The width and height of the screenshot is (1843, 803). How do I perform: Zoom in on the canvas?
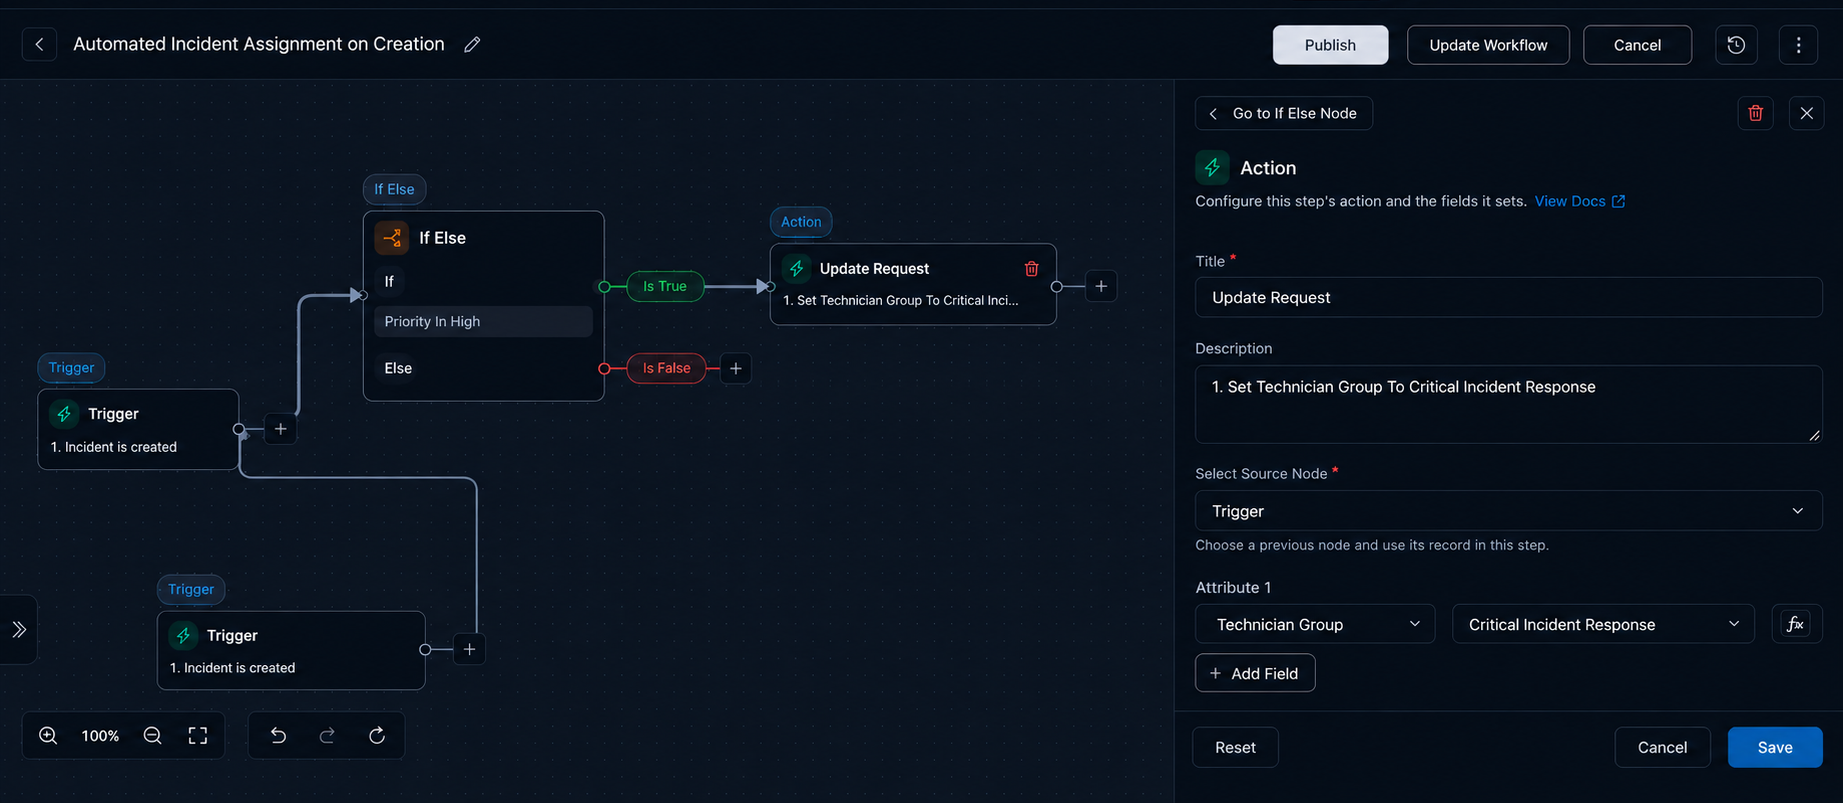48,736
